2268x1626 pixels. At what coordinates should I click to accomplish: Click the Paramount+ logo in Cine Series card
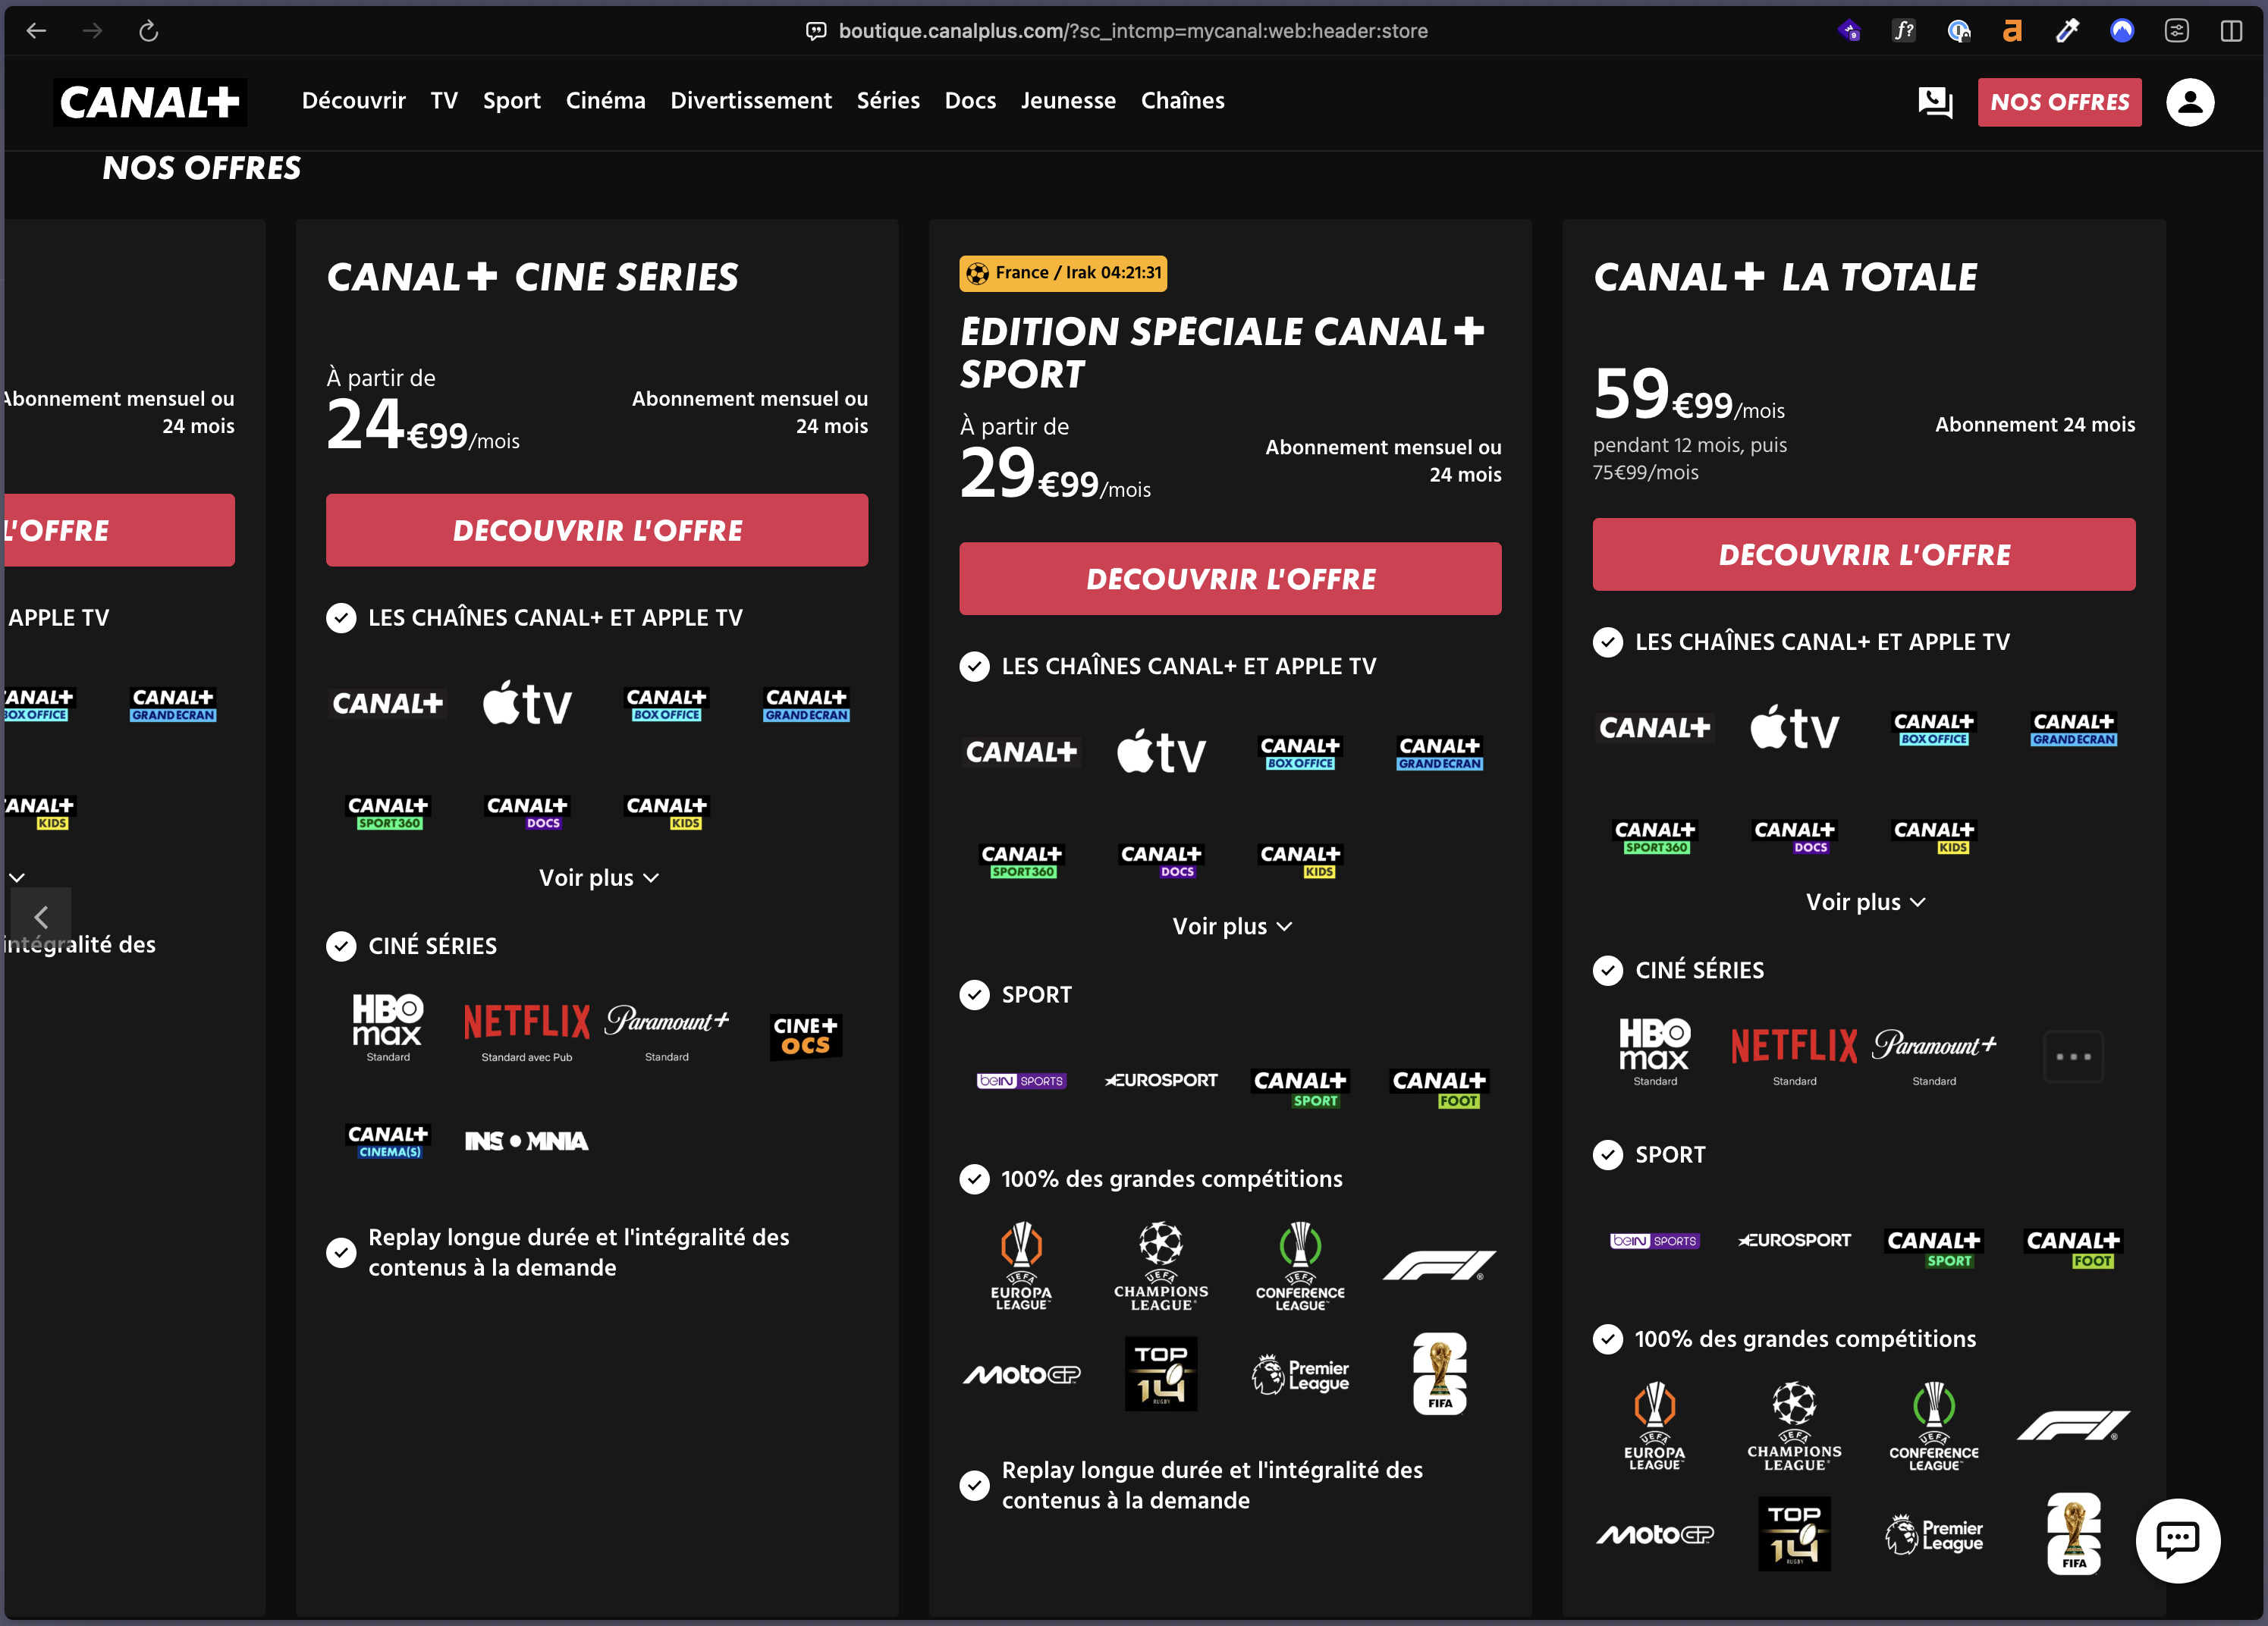(667, 1020)
